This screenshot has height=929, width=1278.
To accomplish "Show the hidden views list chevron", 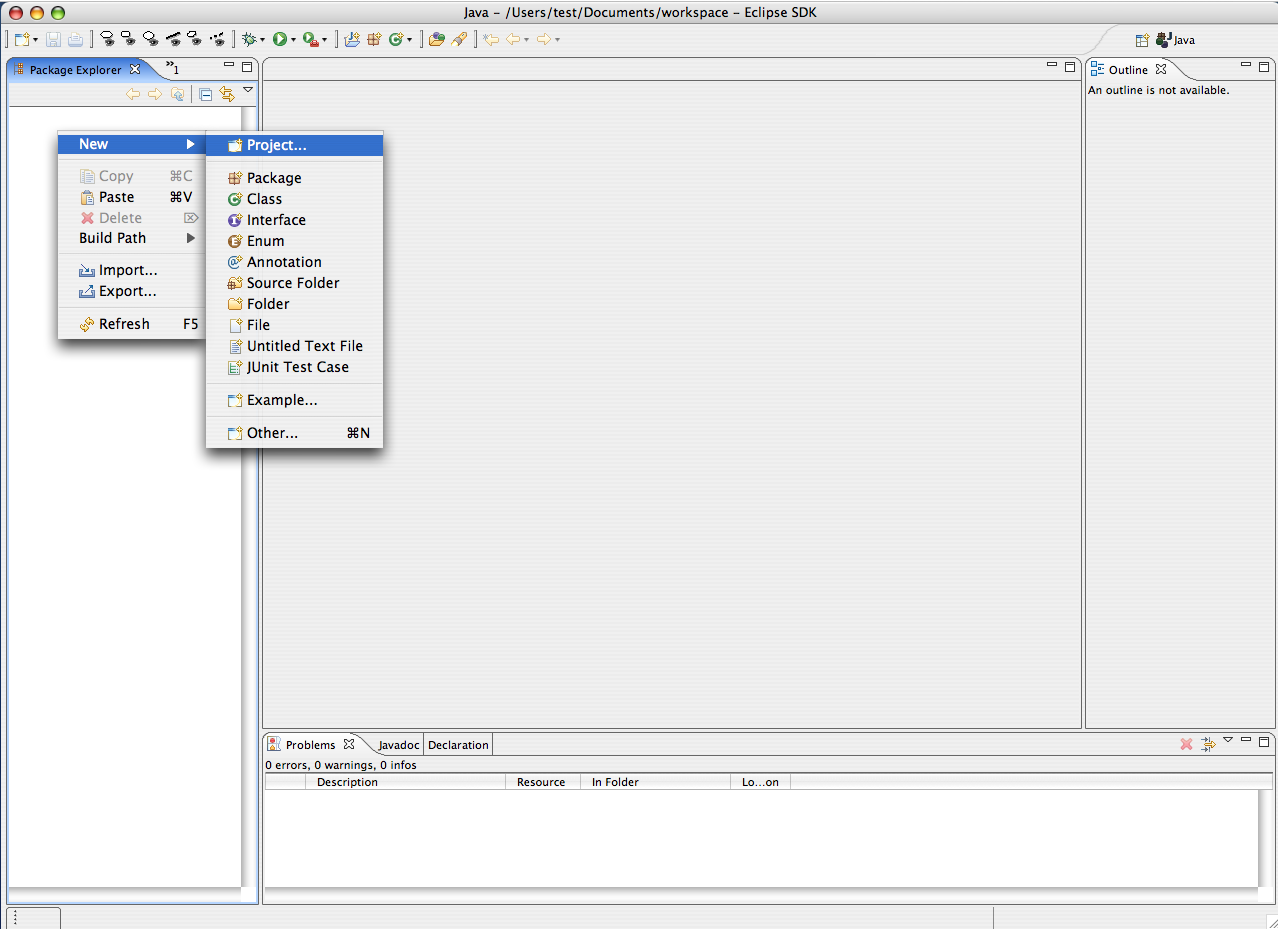I will [172, 68].
